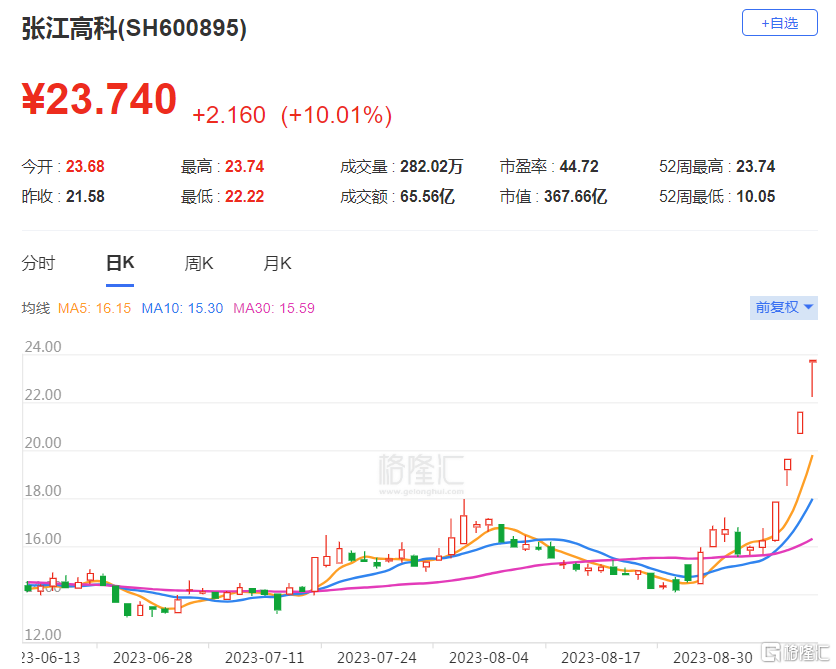Viewport: 836px width, 669px height.
Task: Click 市值 value 367.66亿
Action: 576,196
